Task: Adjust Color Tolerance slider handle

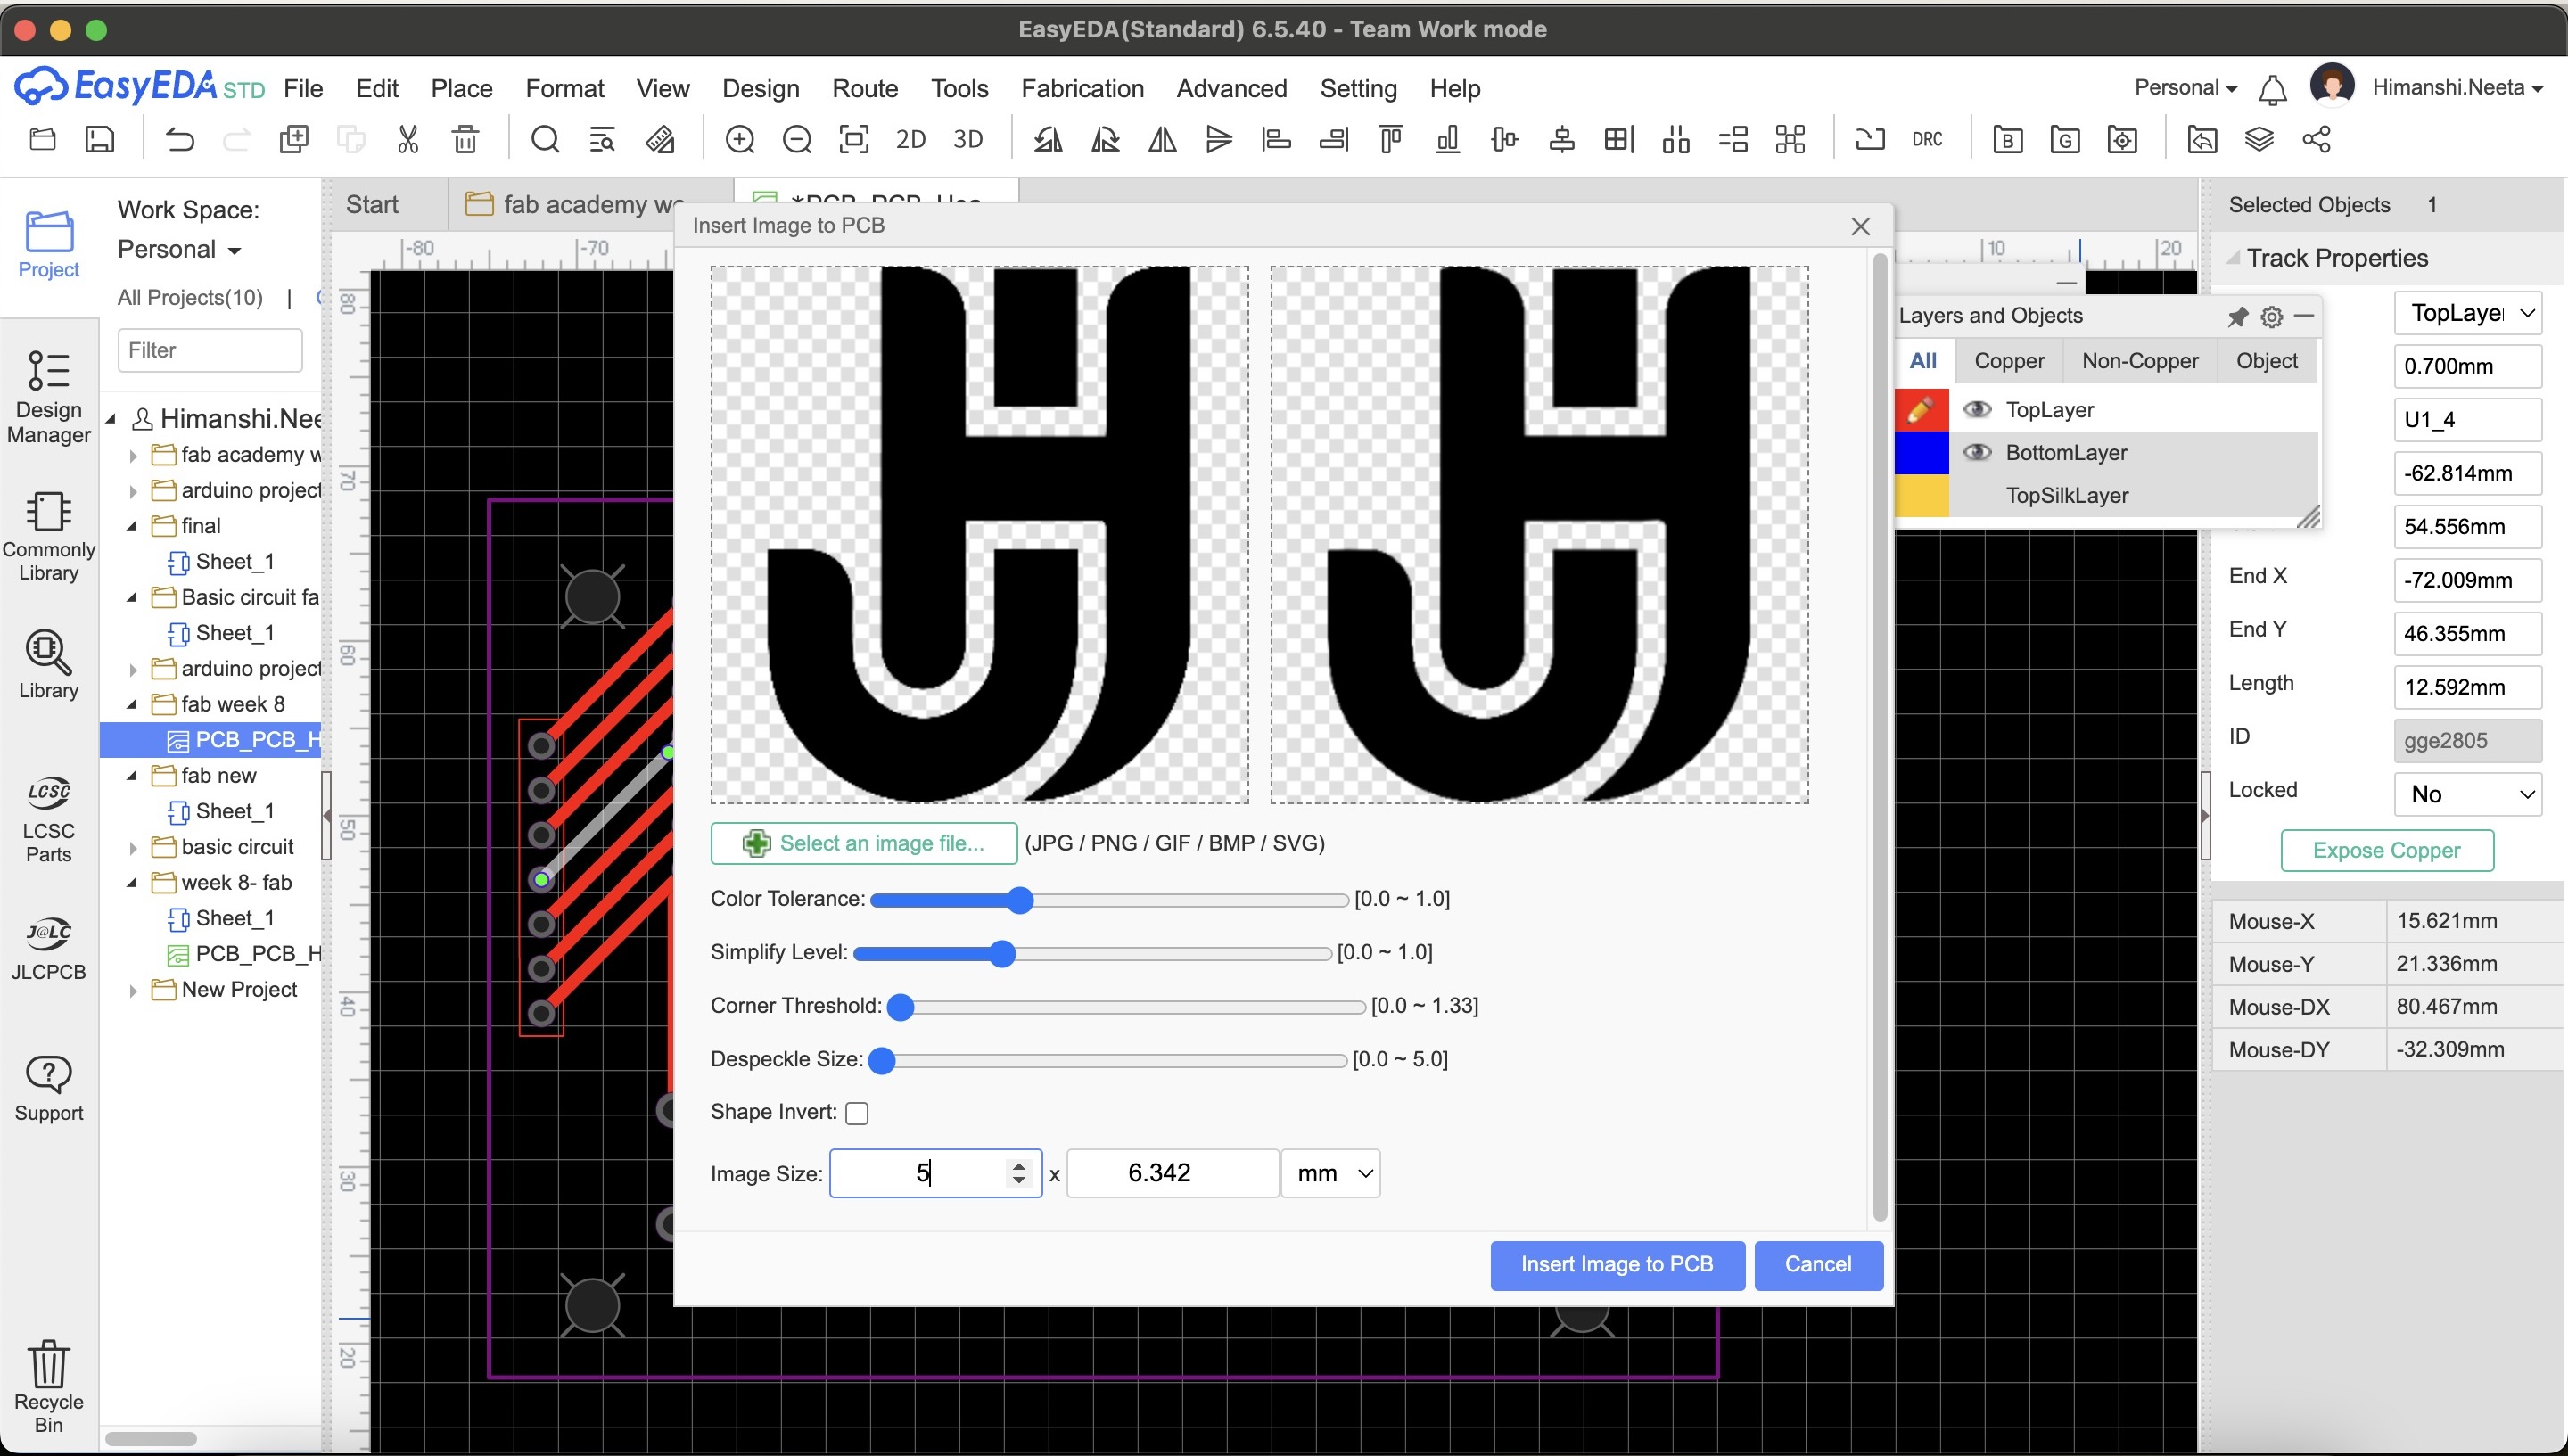Action: click(x=1019, y=900)
